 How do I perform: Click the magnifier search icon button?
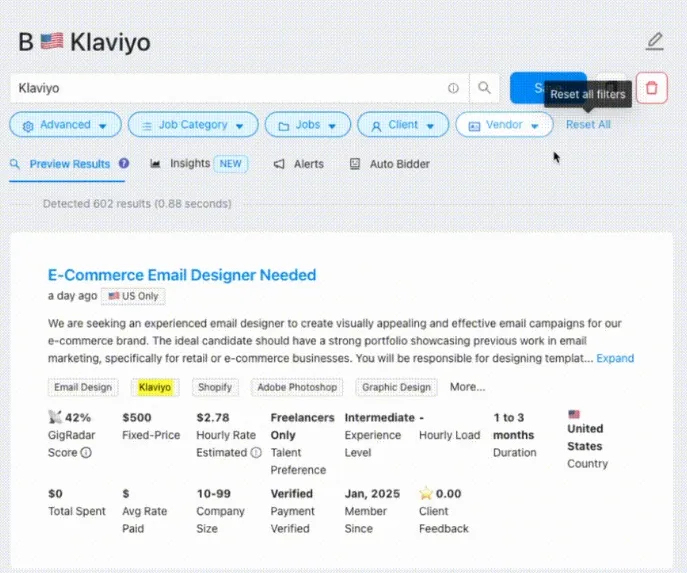coord(484,88)
